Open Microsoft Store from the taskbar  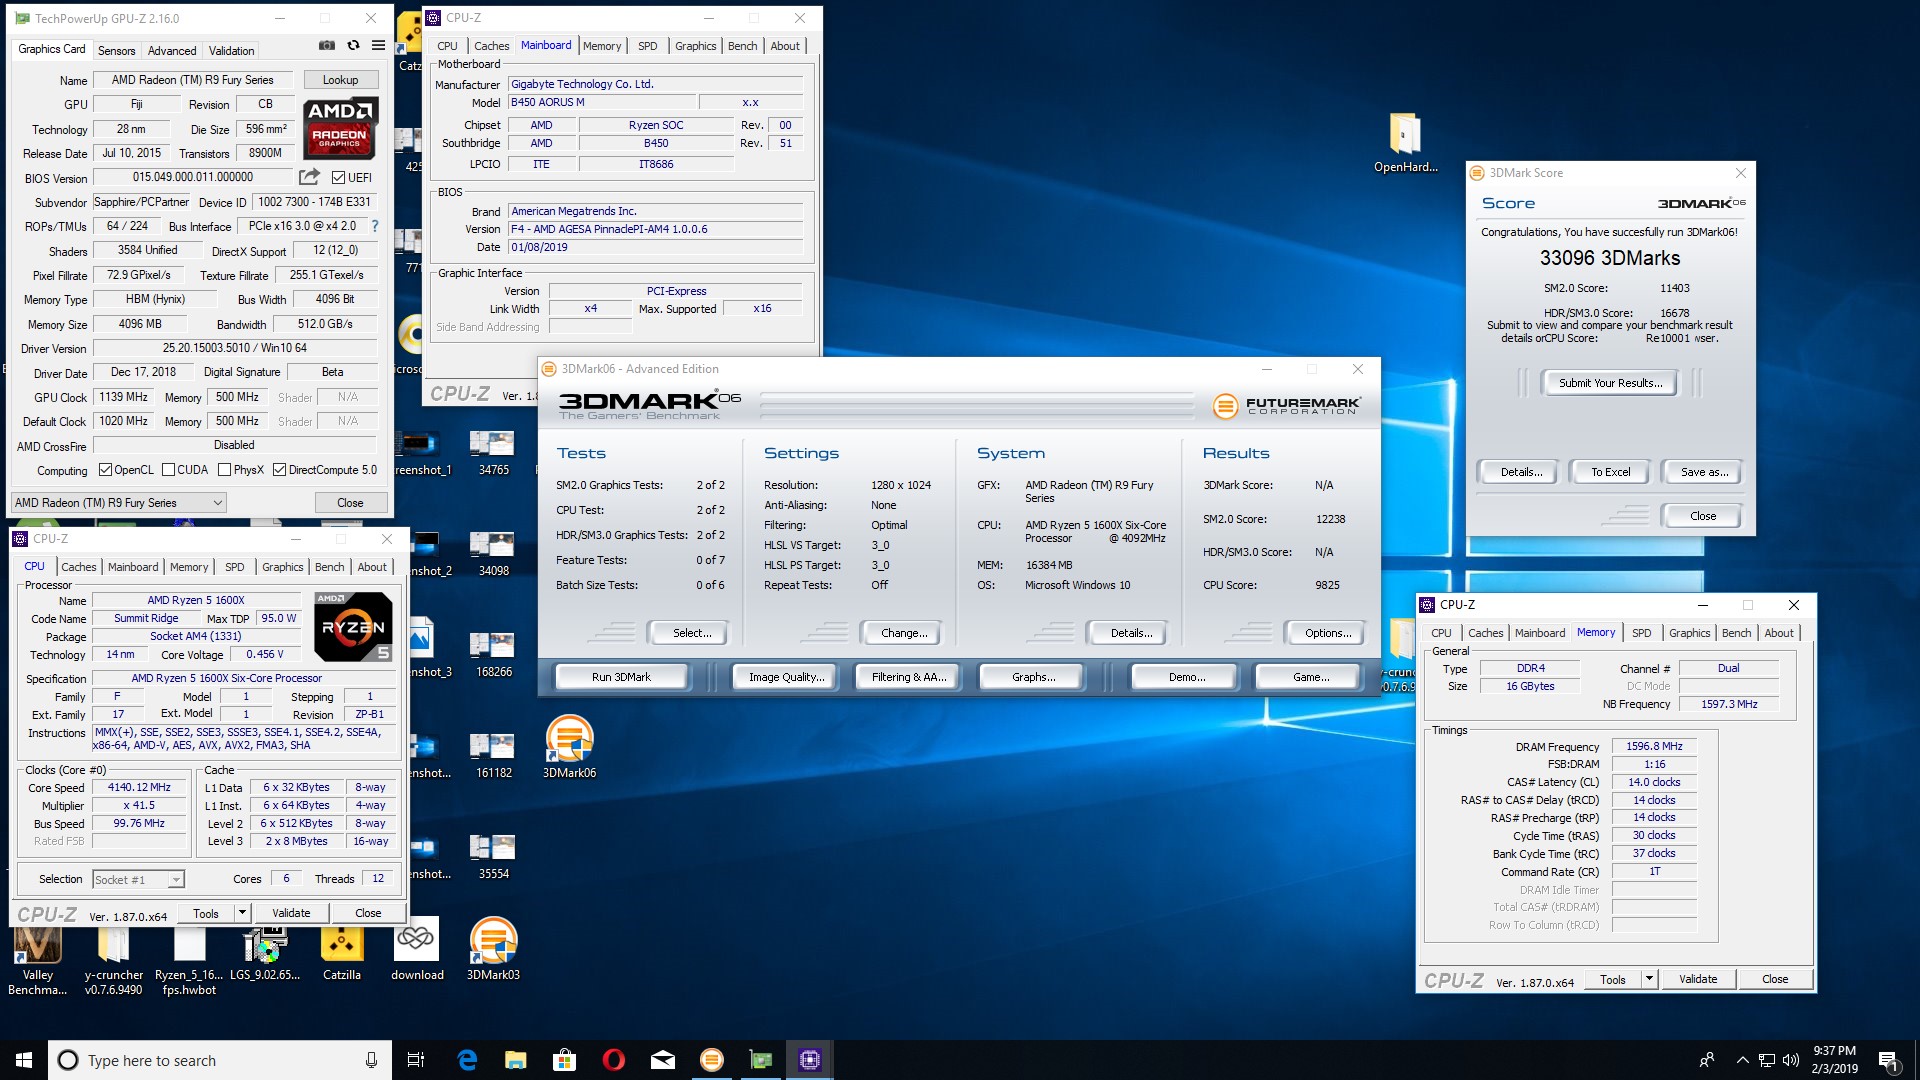[565, 1060]
